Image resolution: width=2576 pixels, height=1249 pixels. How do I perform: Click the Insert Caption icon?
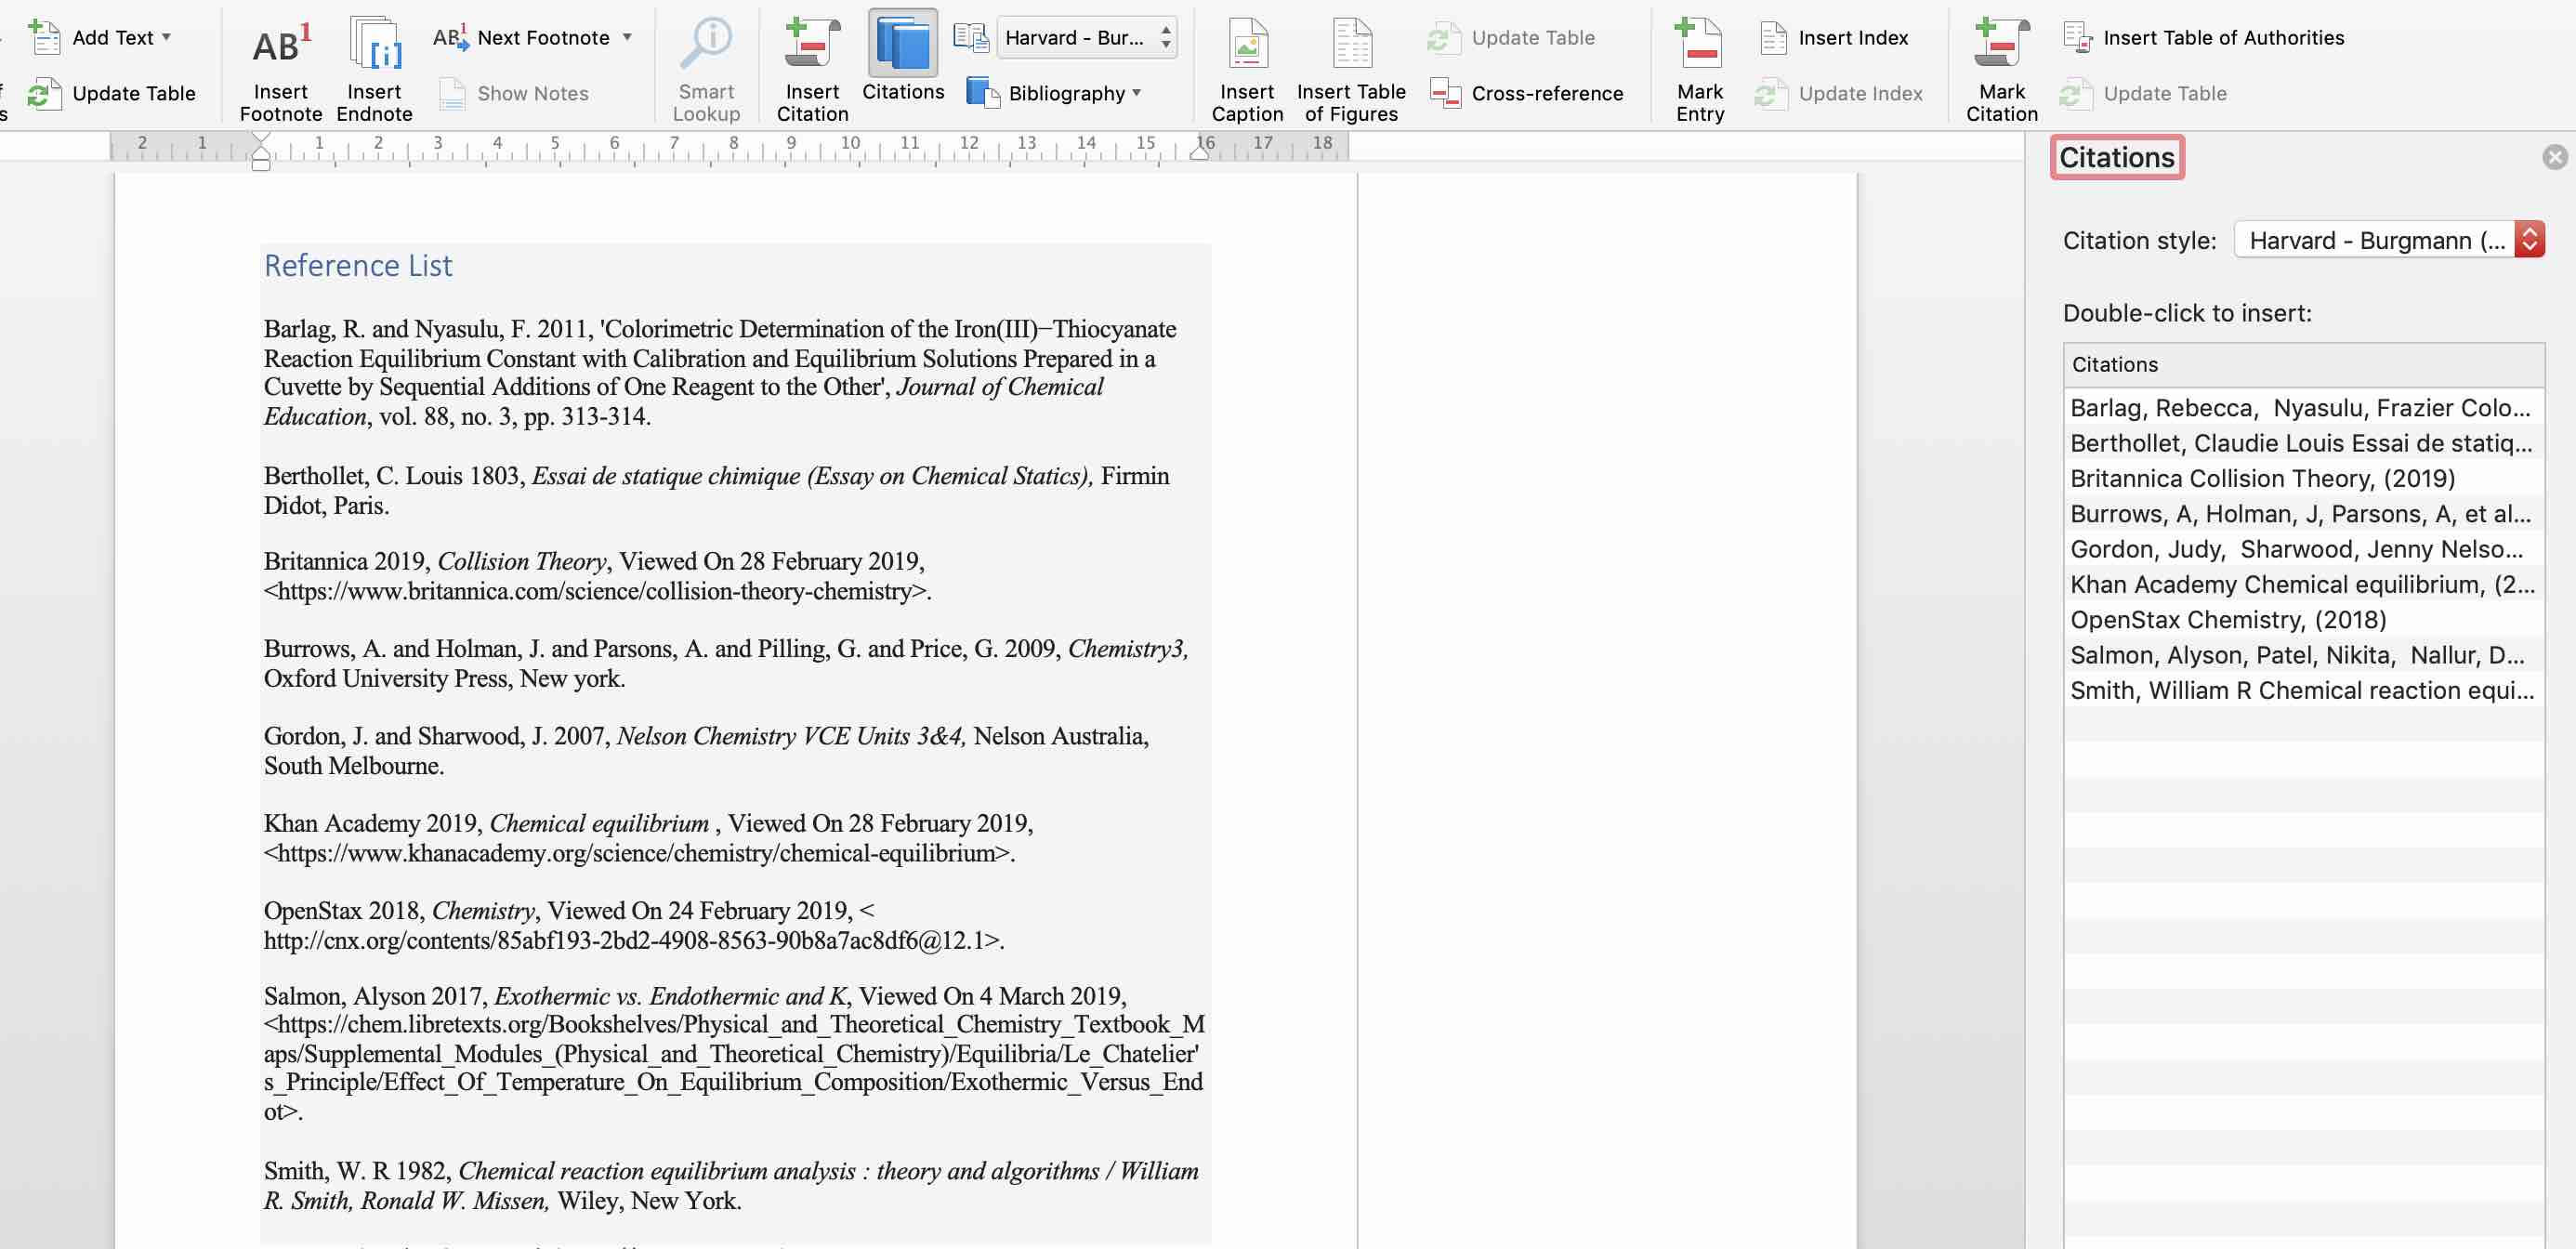[x=1246, y=45]
